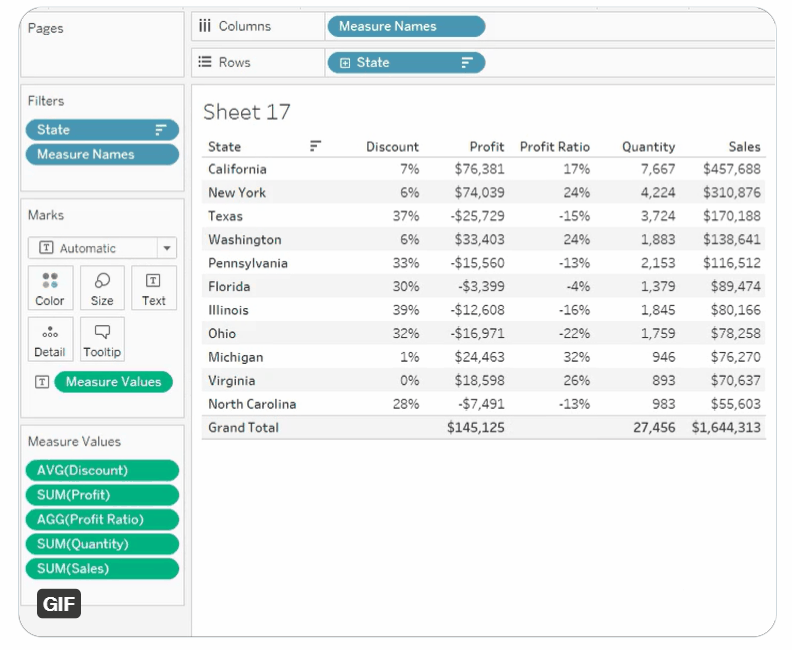The width and height of the screenshot is (792, 650).
Task: Click the Quantity column header
Action: click(x=648, y=147)
